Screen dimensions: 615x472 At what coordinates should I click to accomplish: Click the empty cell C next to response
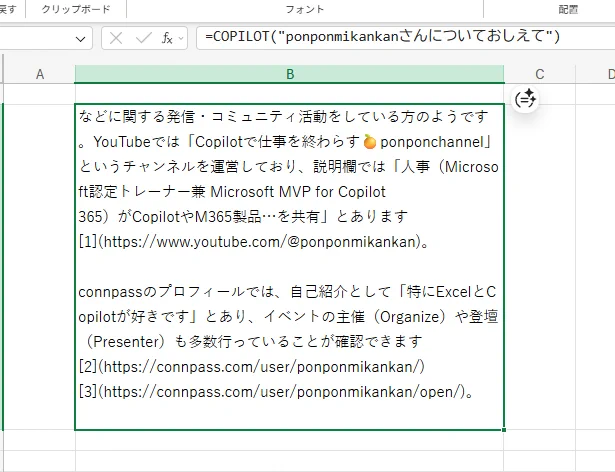pos(540,267)
